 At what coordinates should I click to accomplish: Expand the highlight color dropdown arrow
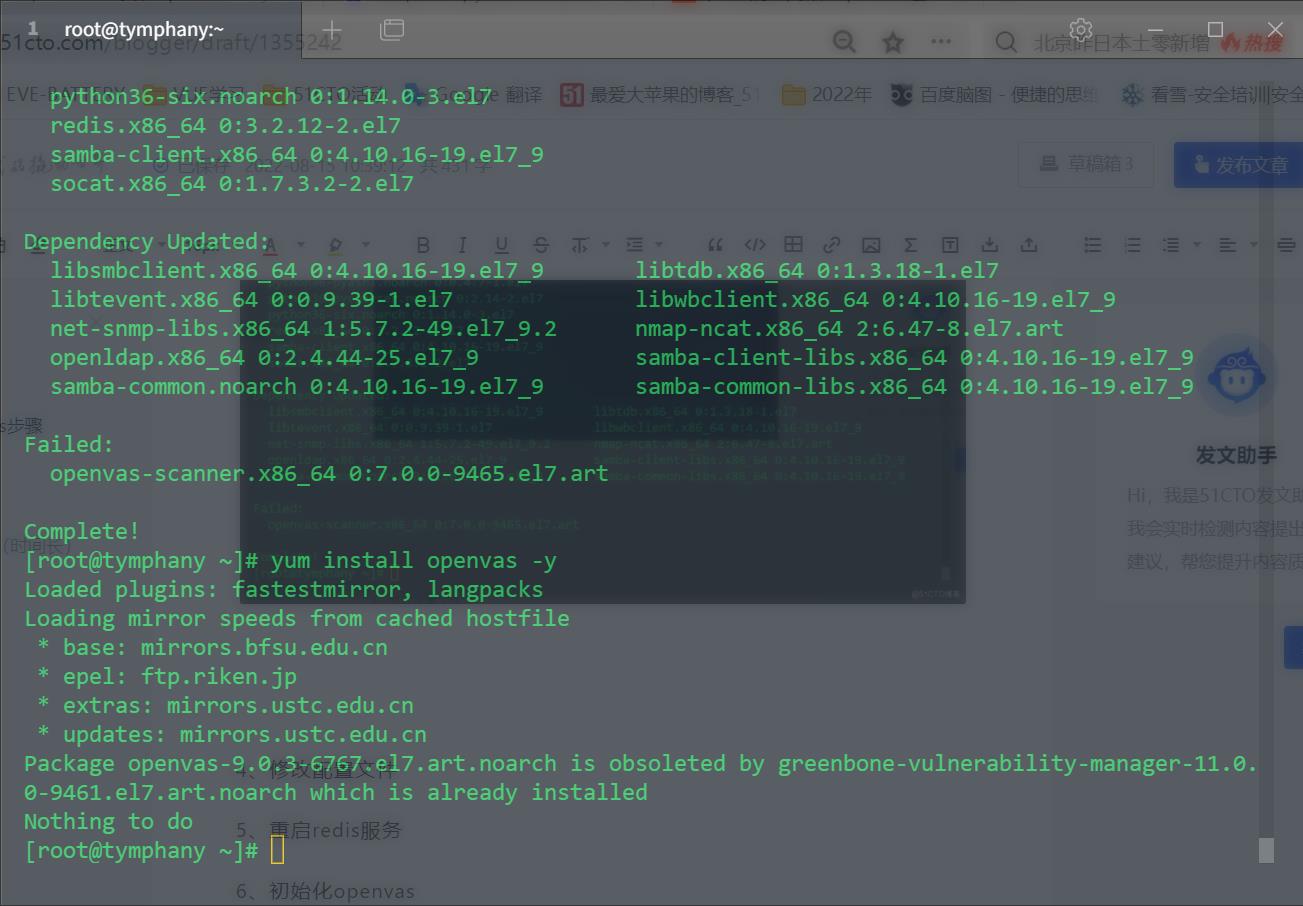coord(365,245)
